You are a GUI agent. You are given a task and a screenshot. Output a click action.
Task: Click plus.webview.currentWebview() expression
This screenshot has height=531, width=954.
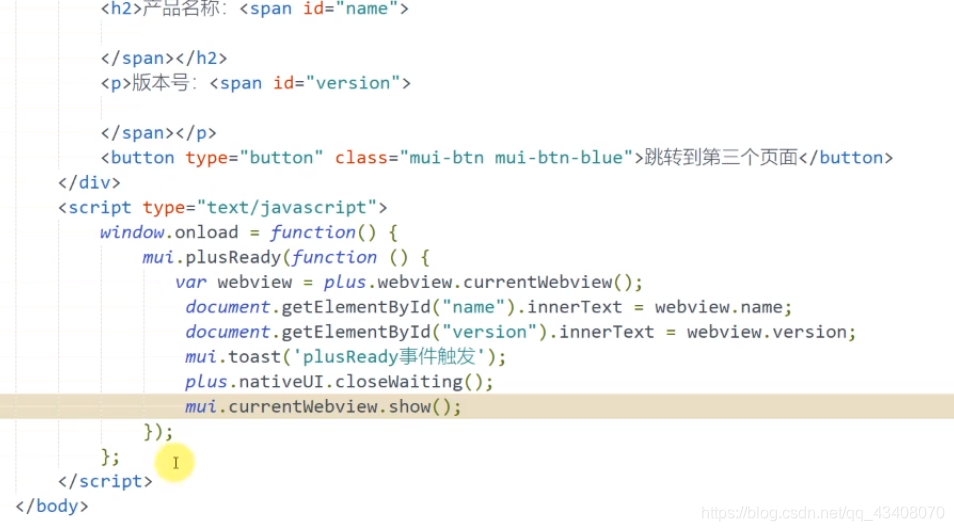pos(478,282)
